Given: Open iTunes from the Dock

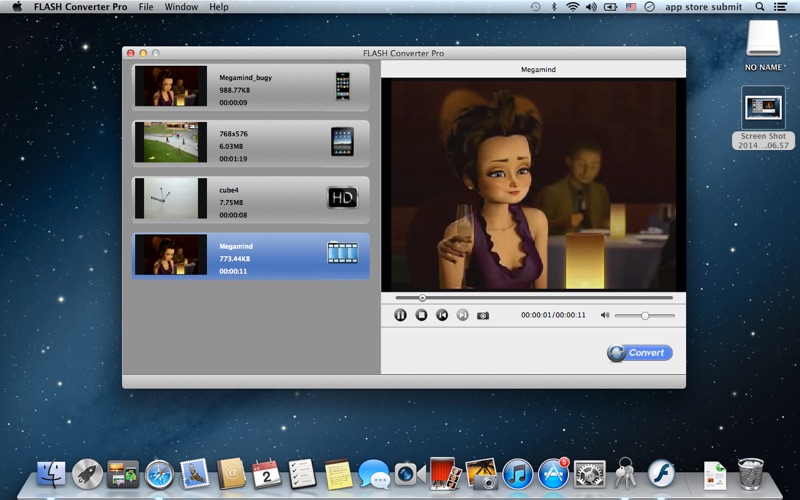Looking at the screenshot, I should (x=517, y=473).
